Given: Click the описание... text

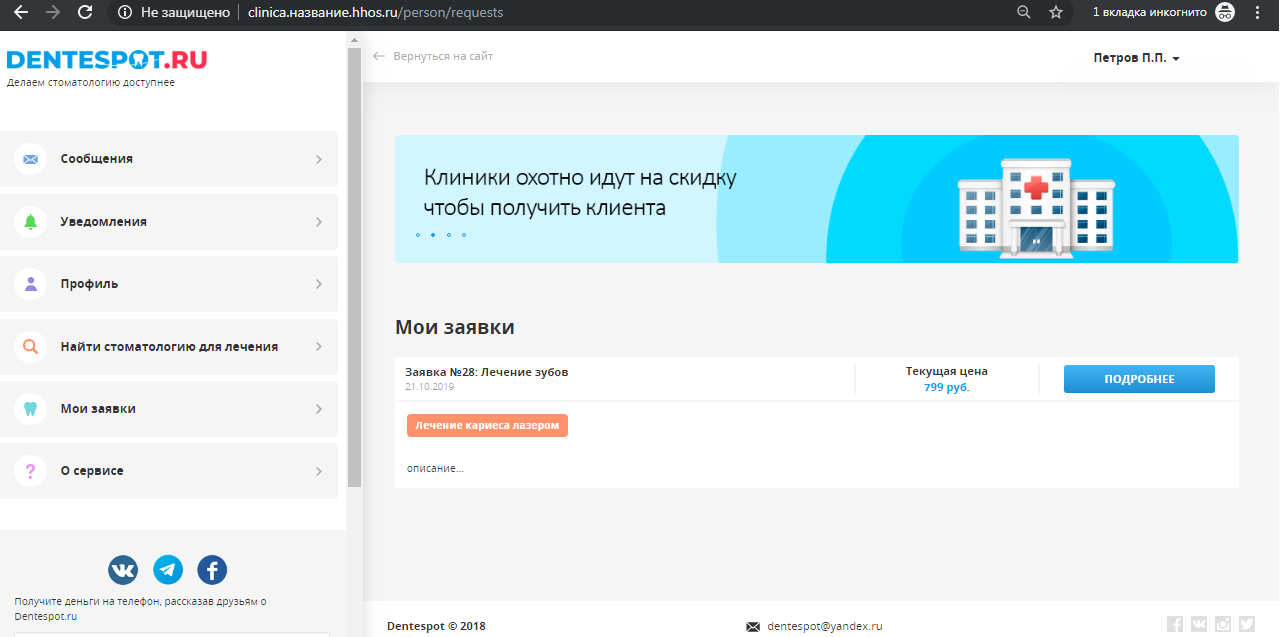Looking at the screenshot, I should [x=435, y=468].
